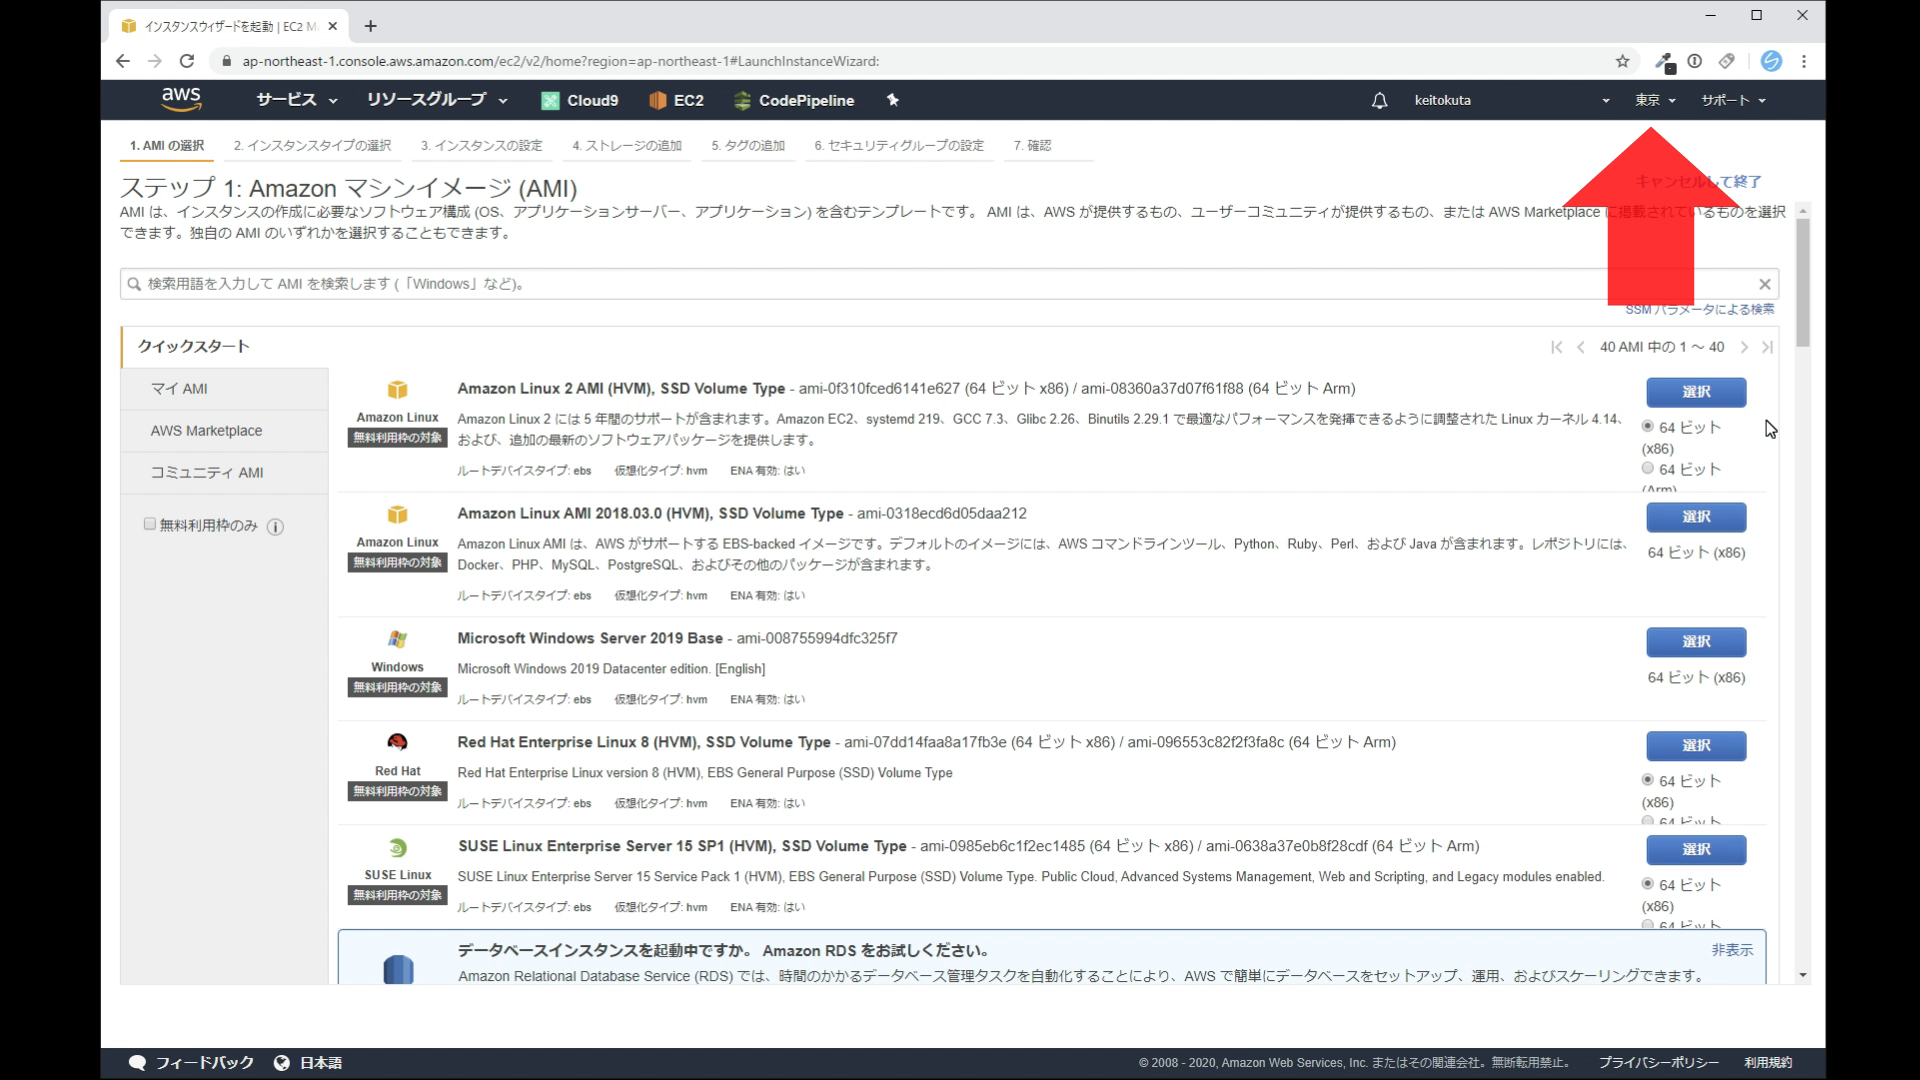The width and height of the screenshot is (1920, 1080).
Task: Open the EC2 shortcut
Action: pyautogui.click(x=677, y=100)
